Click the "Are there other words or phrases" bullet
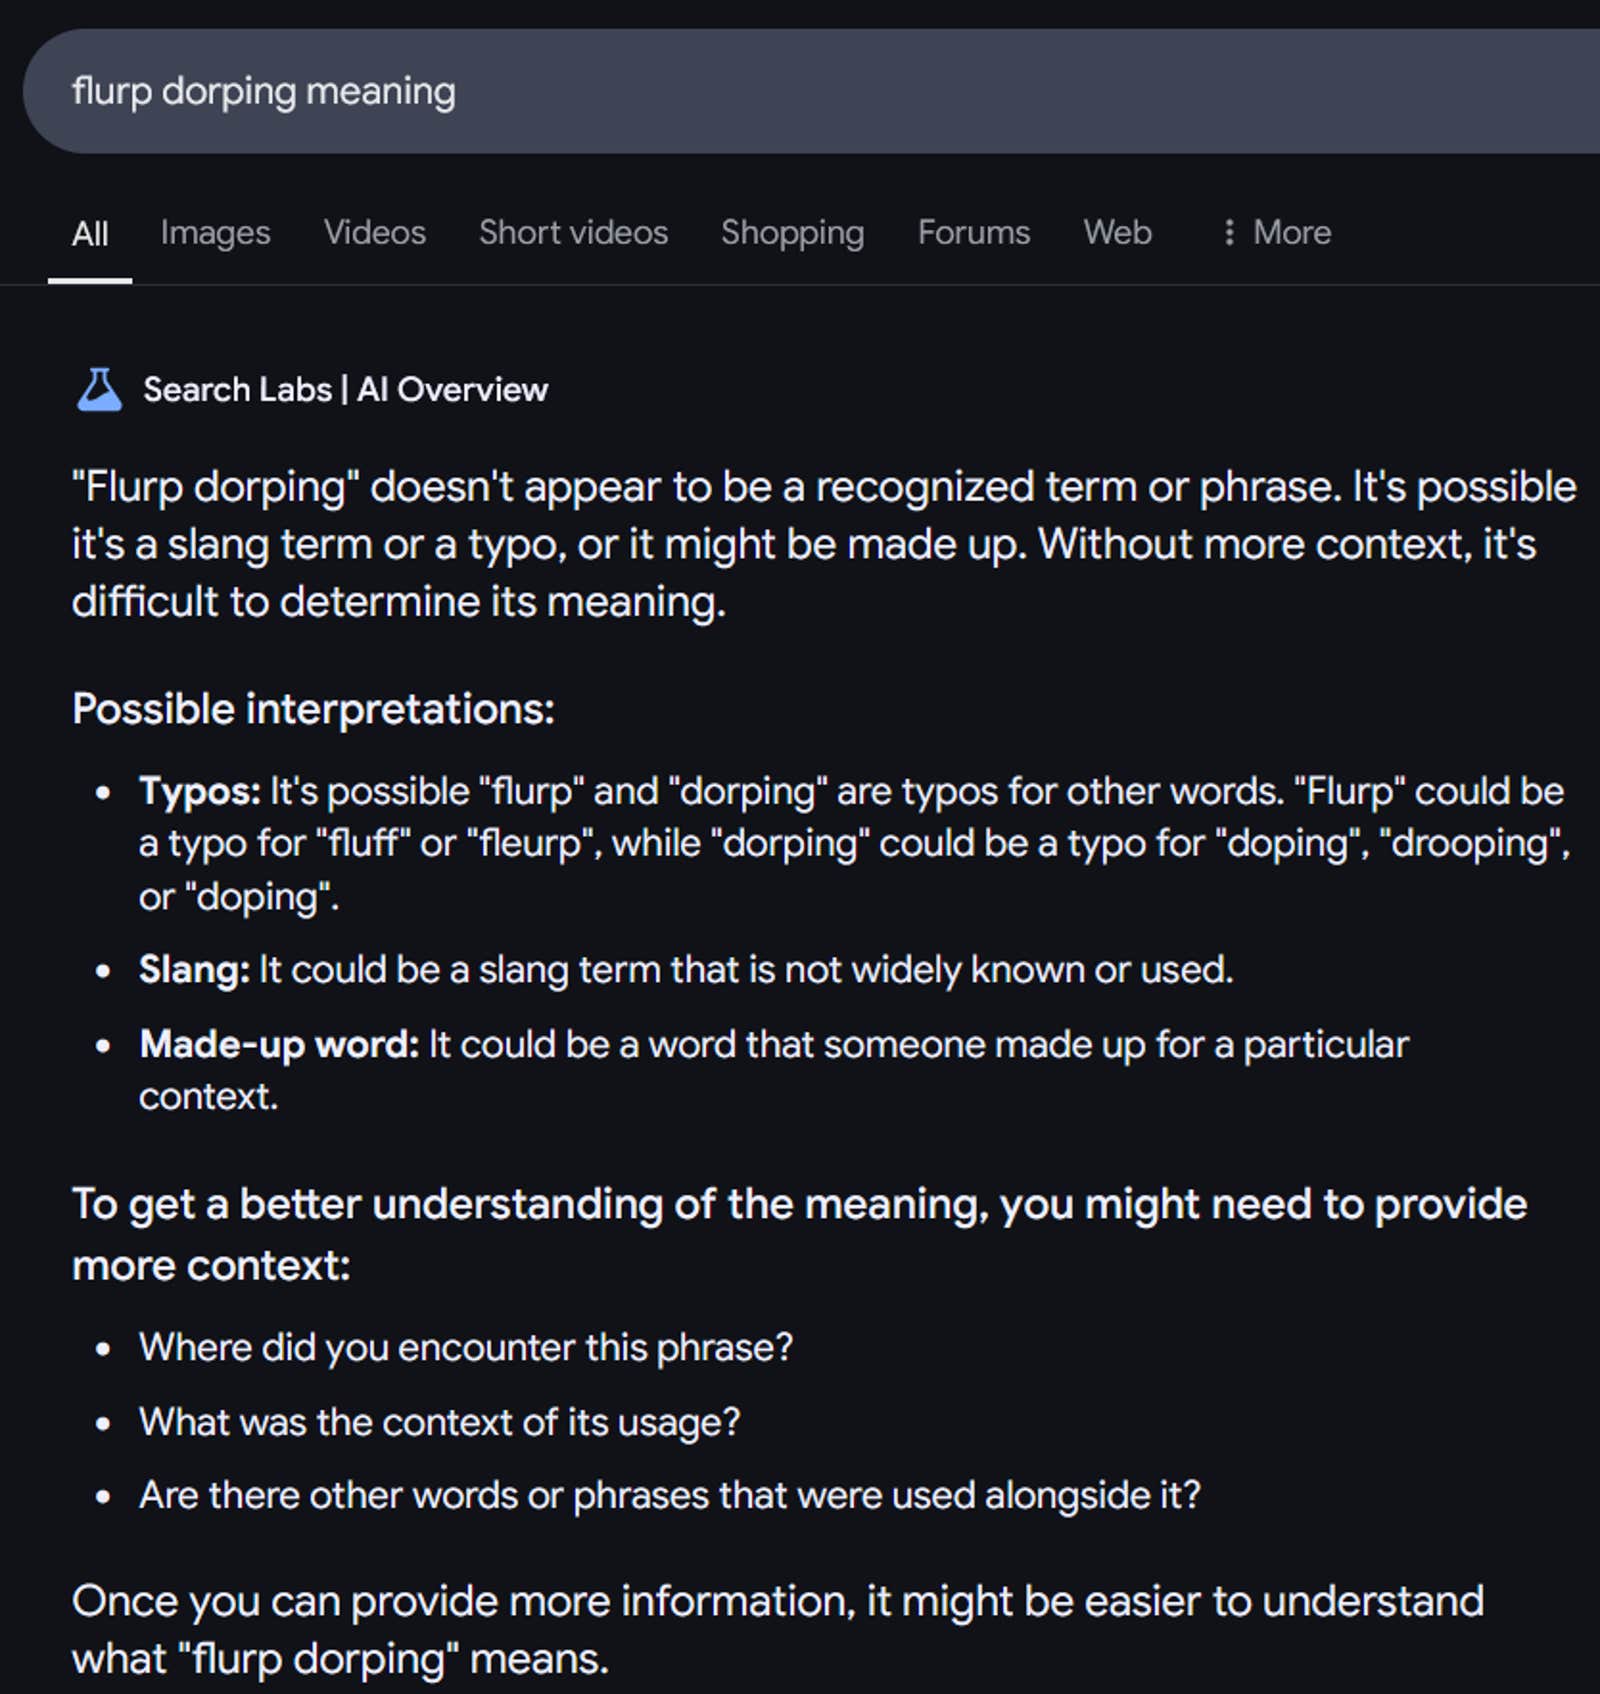Viewport: 1600px width, 1694px height. [x=669, y=1495]
